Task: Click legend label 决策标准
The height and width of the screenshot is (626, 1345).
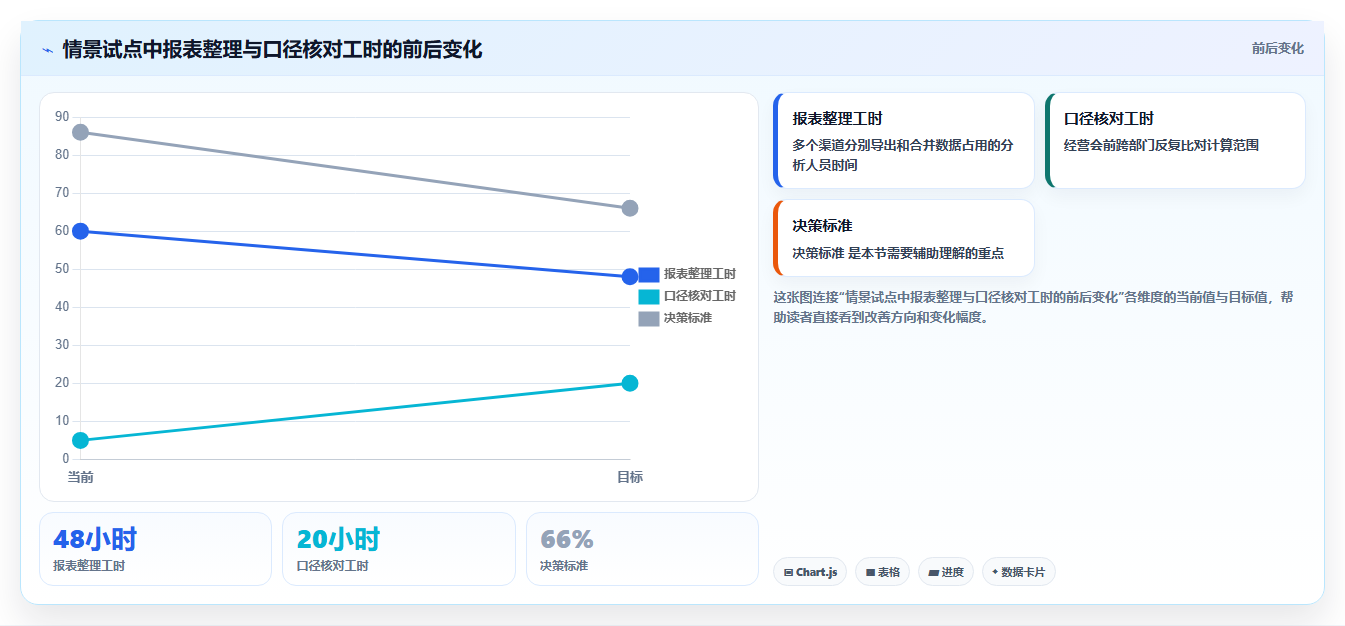Action: pos(688,318)
